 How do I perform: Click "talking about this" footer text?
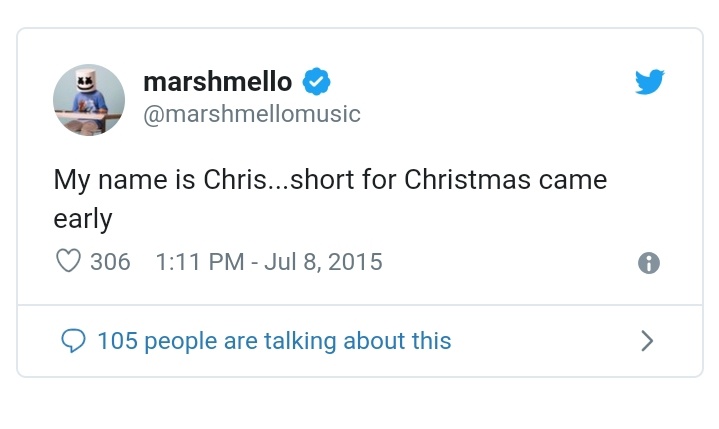(358, 341)
